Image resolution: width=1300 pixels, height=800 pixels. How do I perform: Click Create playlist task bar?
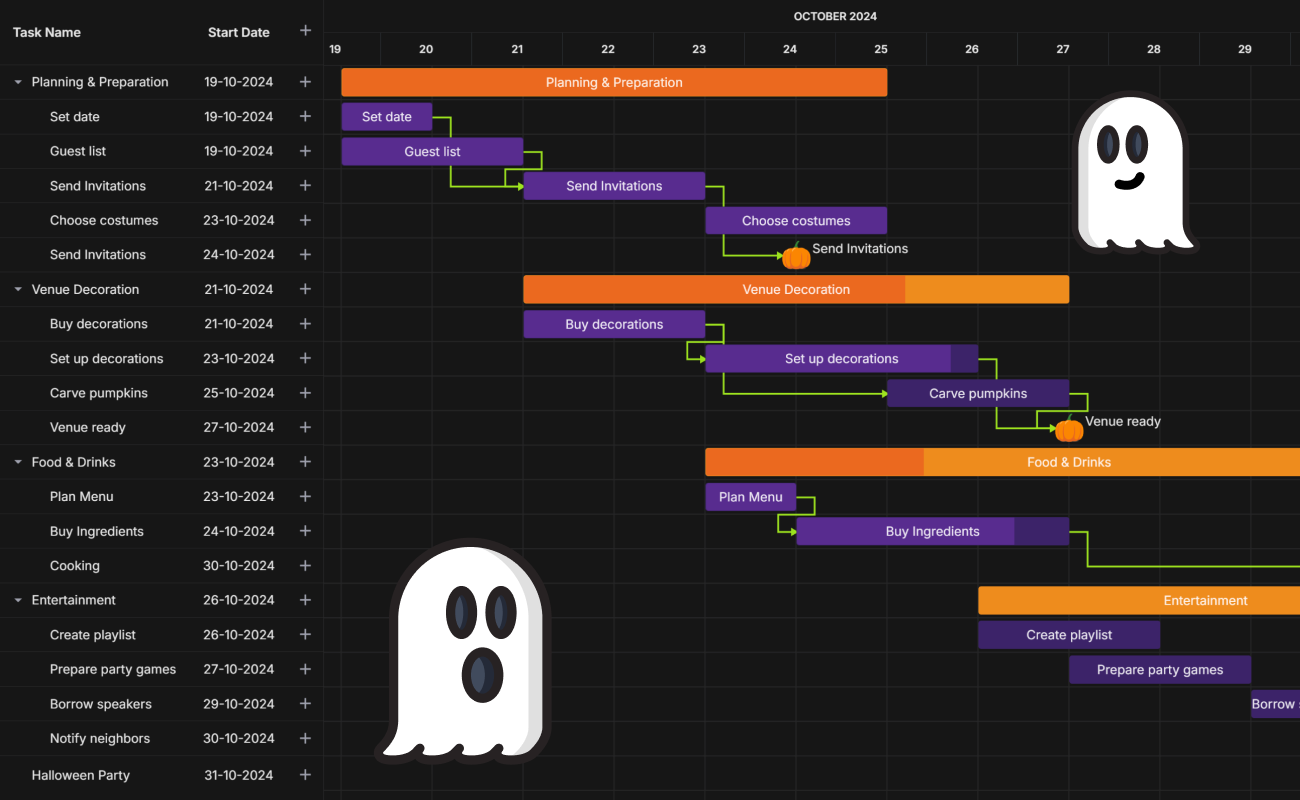[1069, 635]
